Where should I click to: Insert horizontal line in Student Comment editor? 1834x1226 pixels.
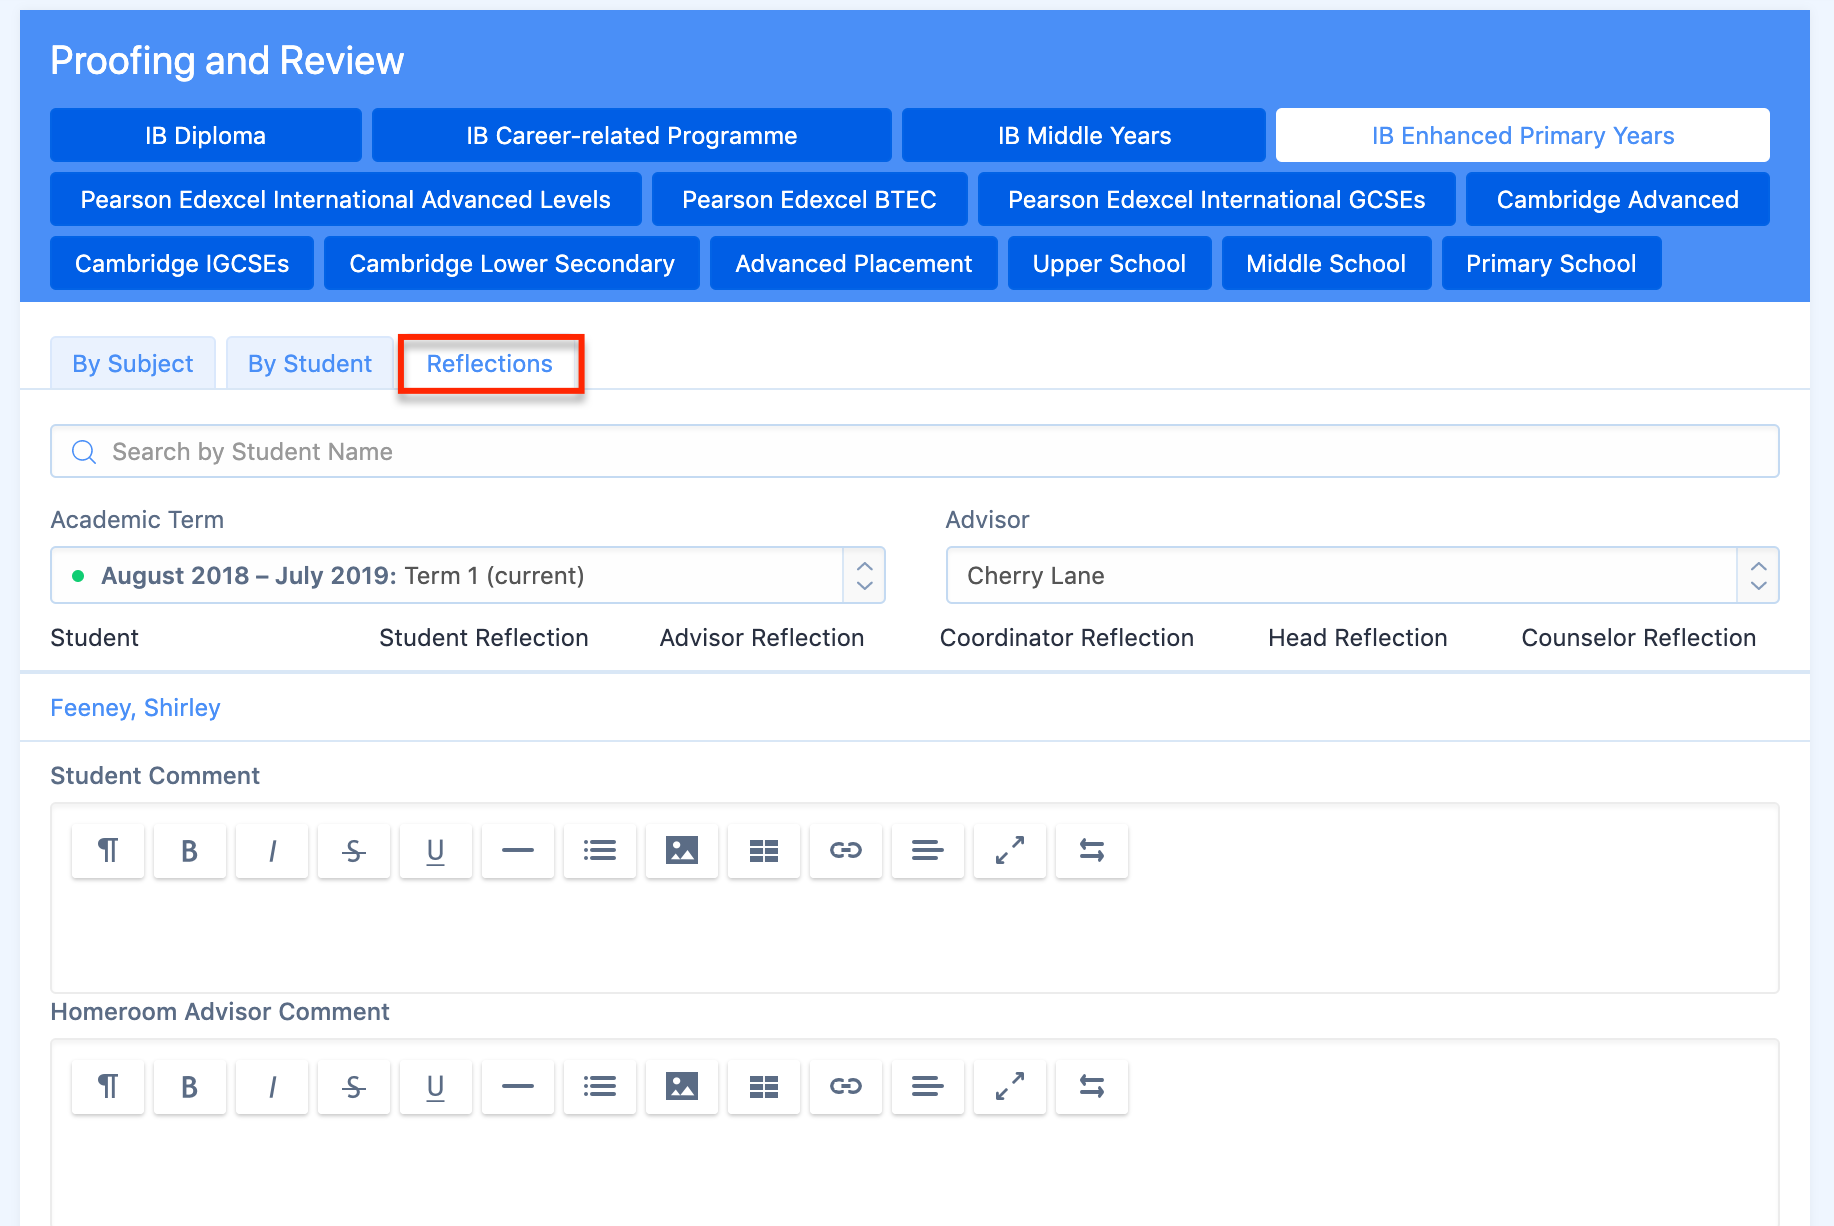518,851
